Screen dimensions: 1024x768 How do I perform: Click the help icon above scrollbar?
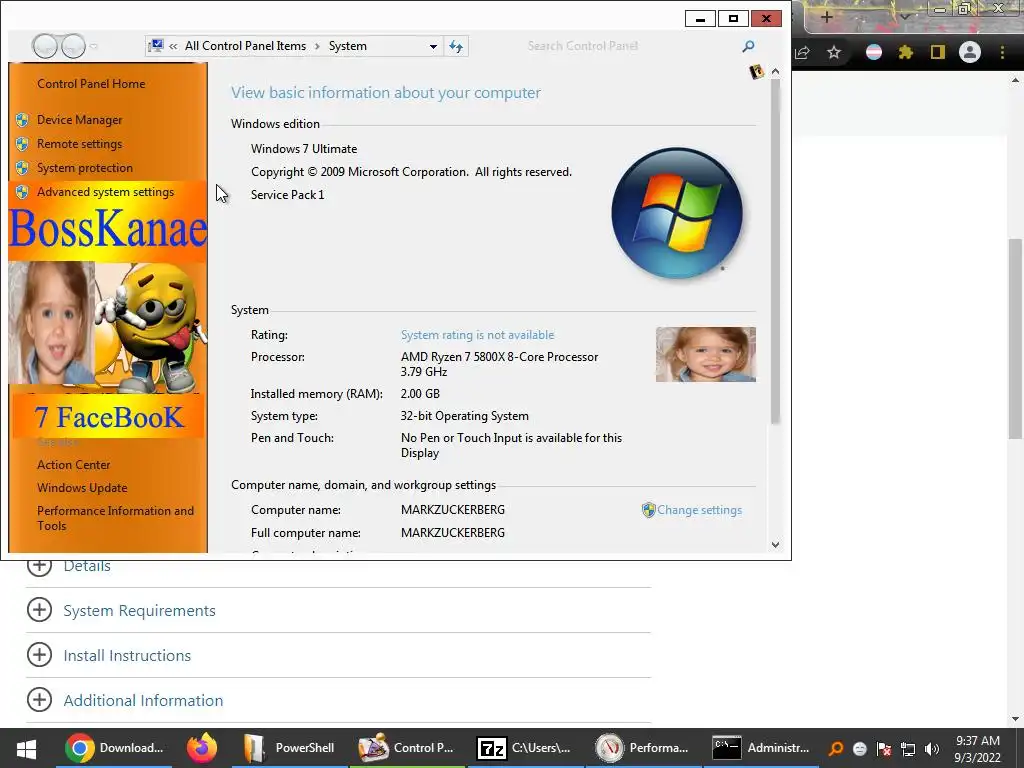pyautogui.click(x=756, y=71)
